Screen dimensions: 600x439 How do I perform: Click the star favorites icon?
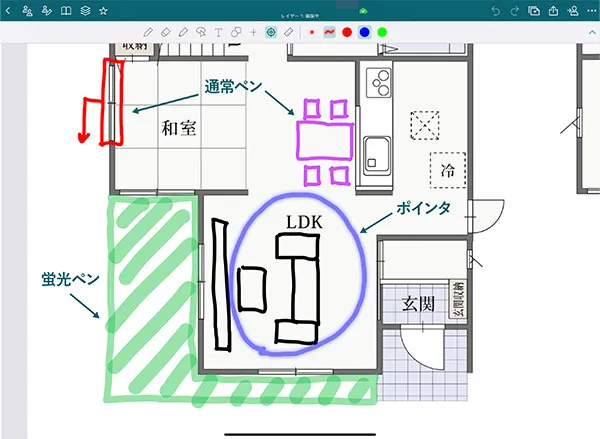[x=103, y=11]
